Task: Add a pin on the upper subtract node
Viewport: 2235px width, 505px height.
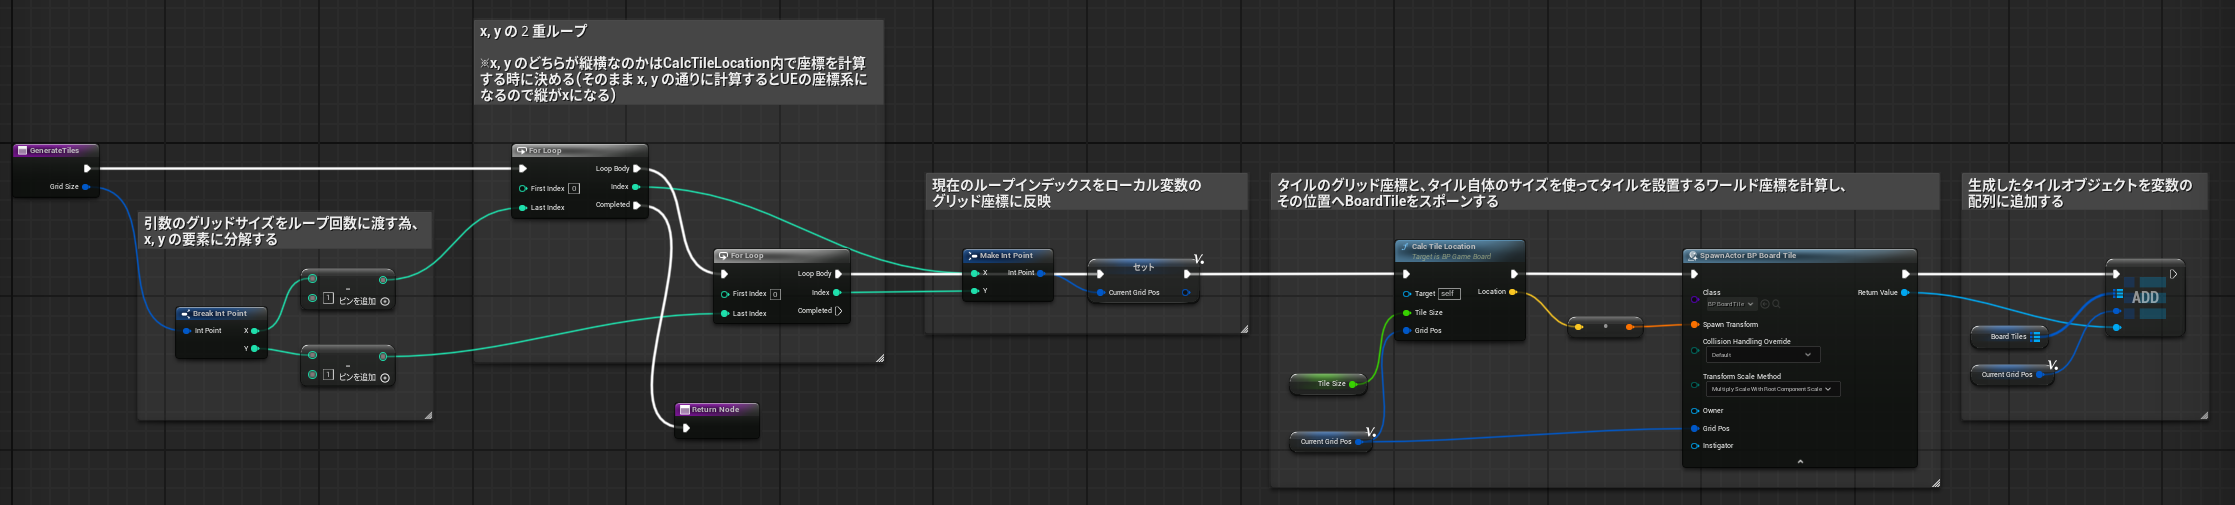Action: (385, 301)
